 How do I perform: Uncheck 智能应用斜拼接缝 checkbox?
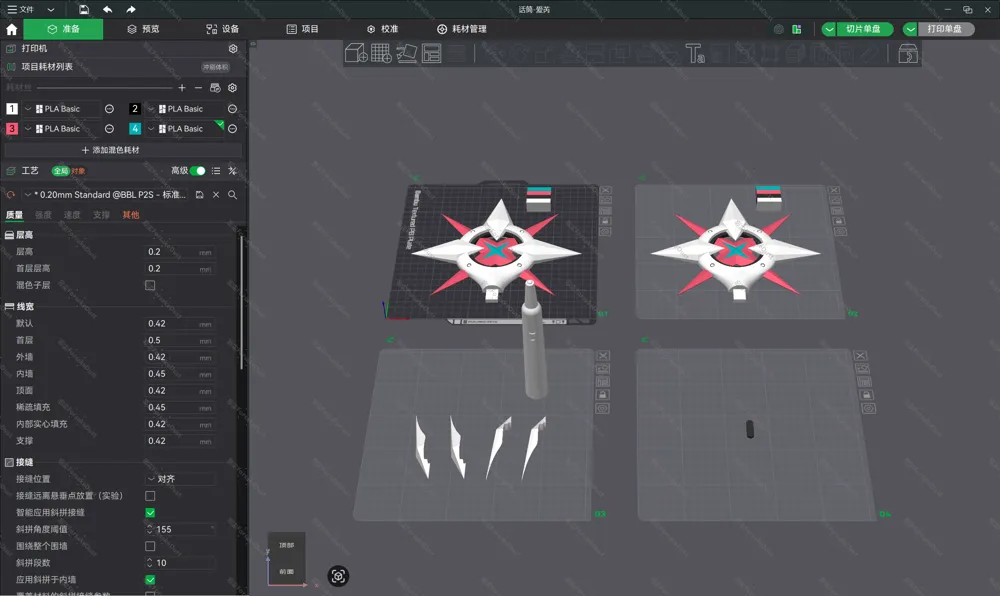pos(150,512)
